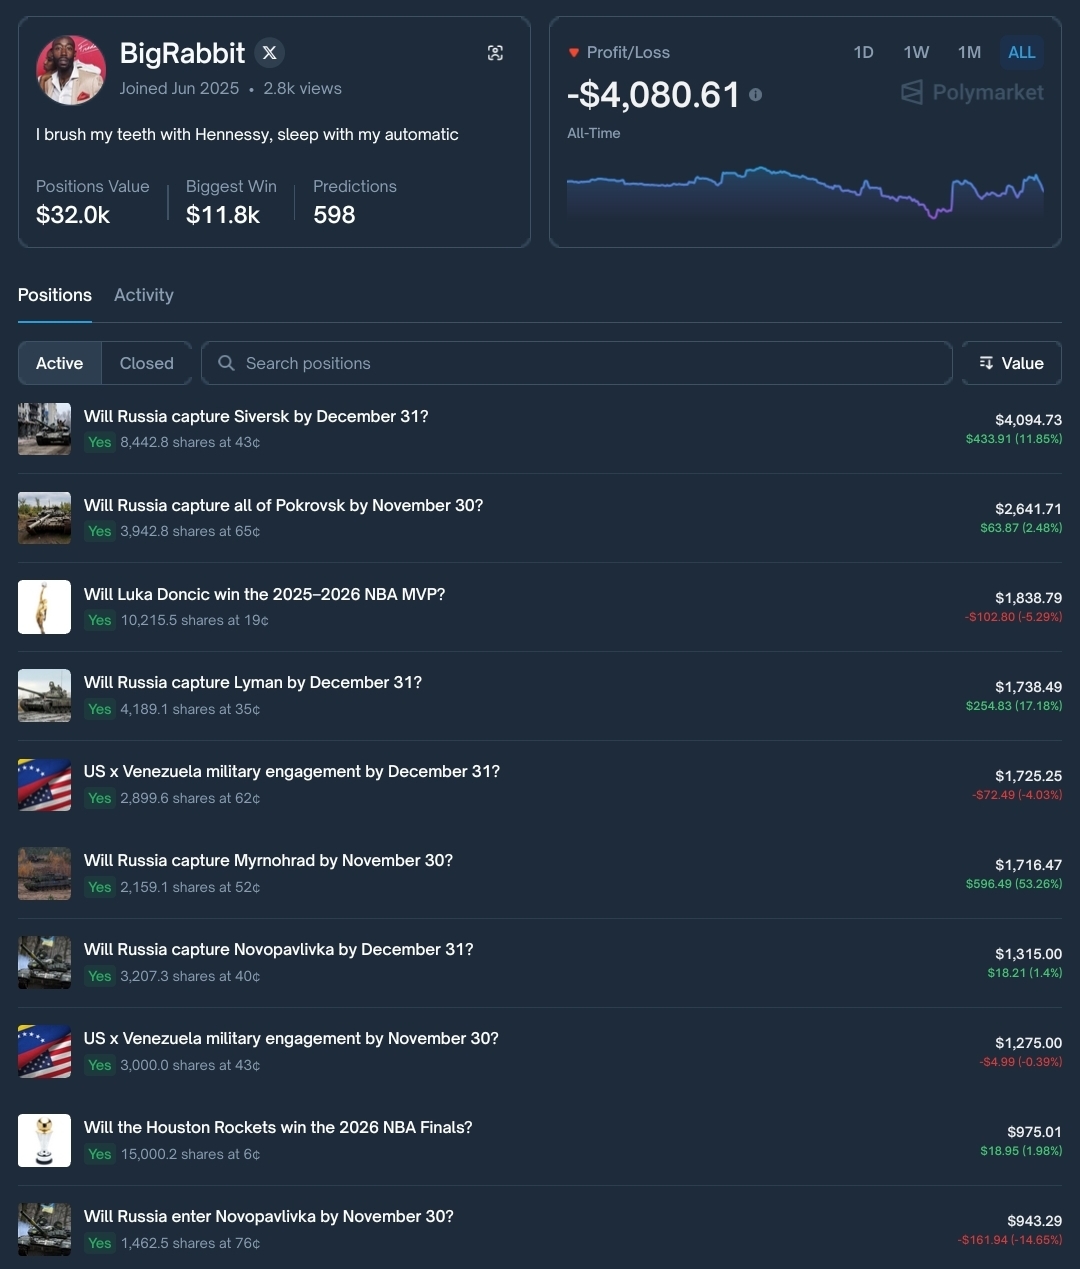Open 'Will Russia capture Myrnohrad by November 30?'
This screenshot has width=1080, height=1269.
tap(268, 860)
